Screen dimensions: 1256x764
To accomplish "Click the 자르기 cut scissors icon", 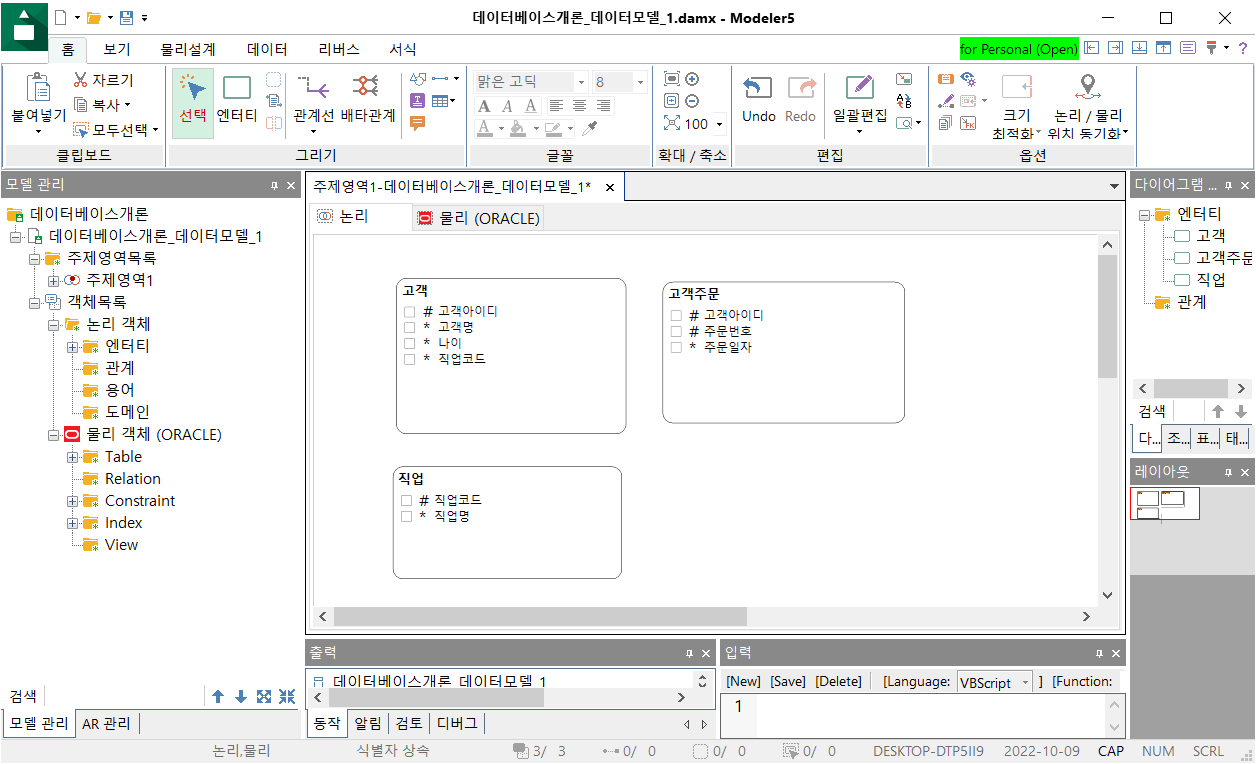I will (x=81, y=80).
